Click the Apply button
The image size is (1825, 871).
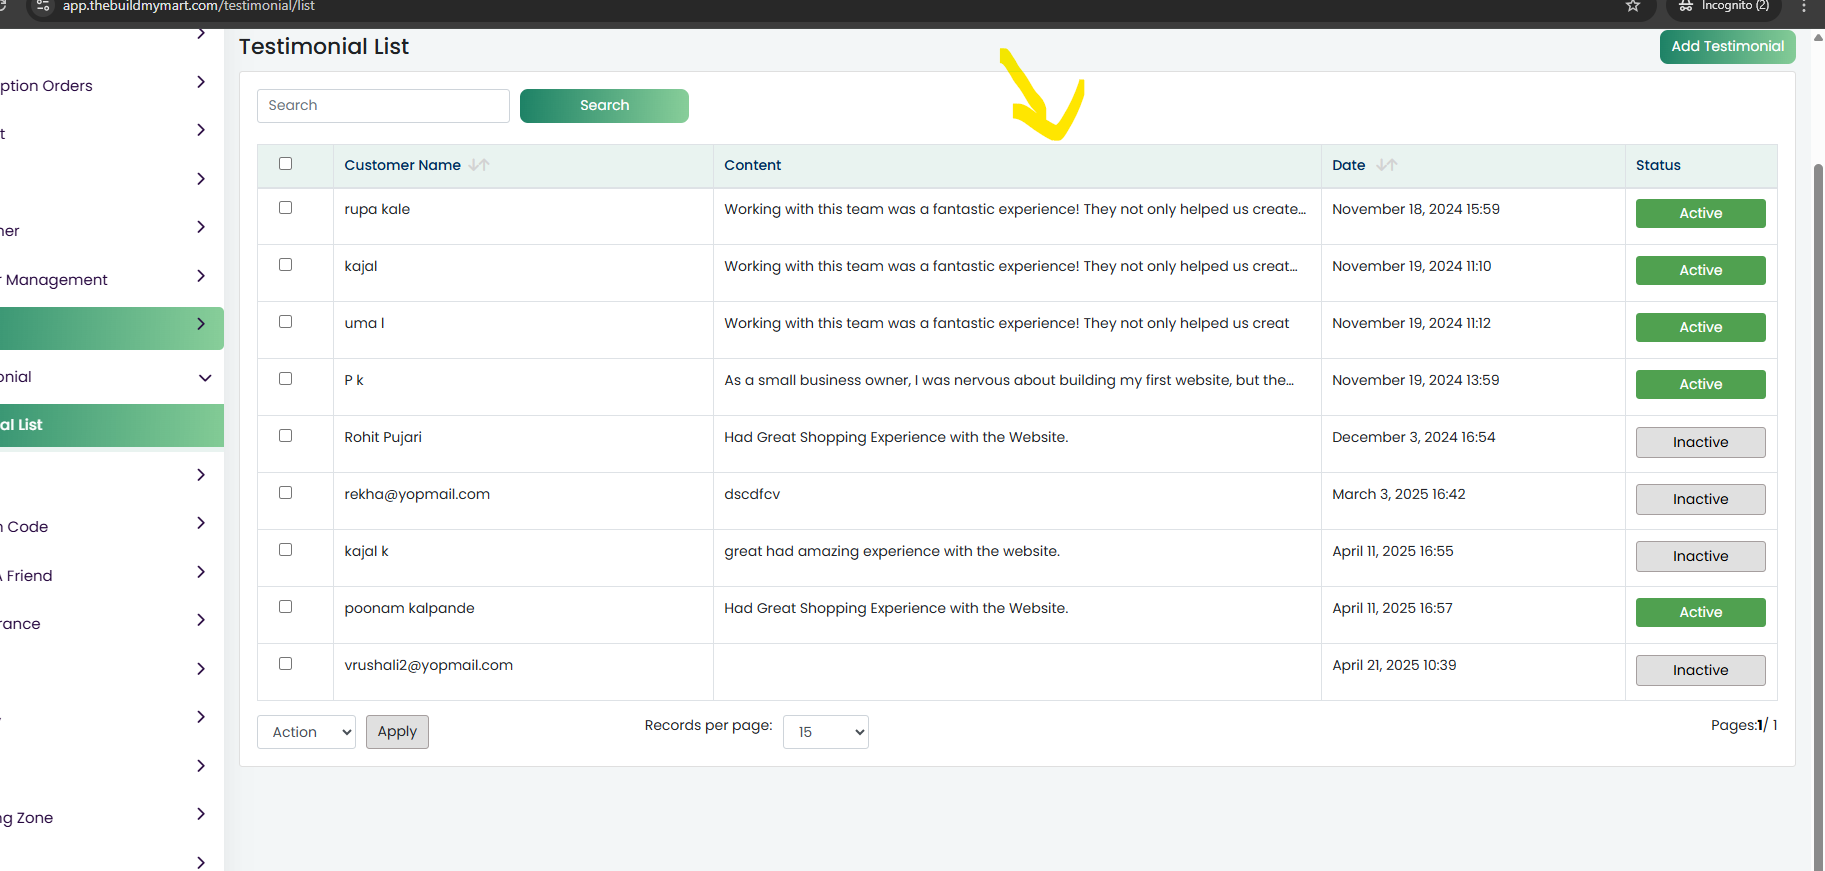point(397,732)
